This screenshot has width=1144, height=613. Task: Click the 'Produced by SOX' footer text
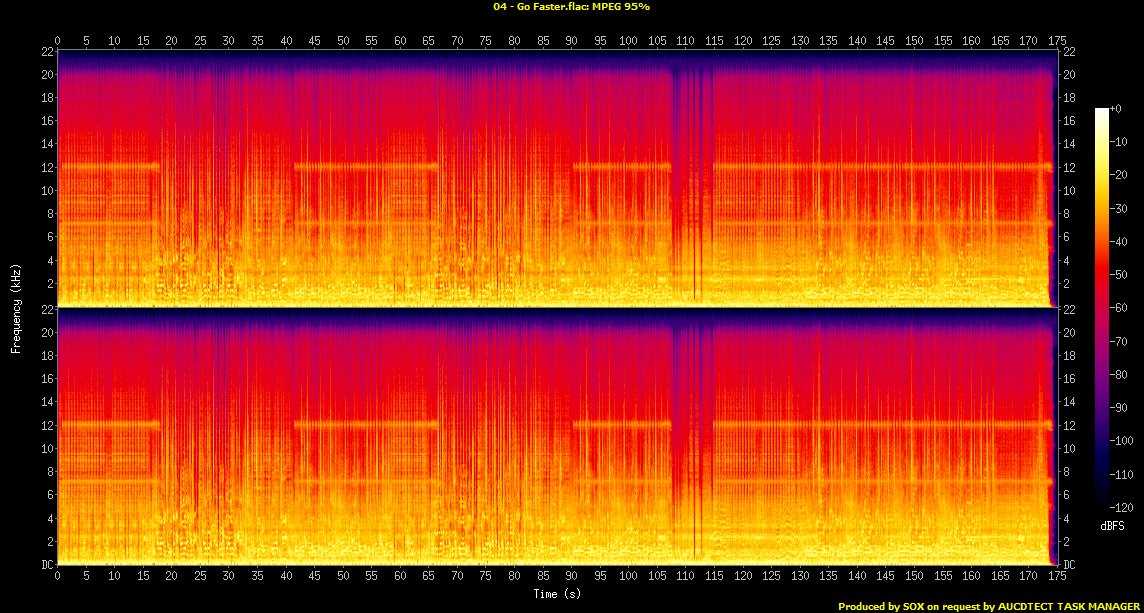pos(880,606)
